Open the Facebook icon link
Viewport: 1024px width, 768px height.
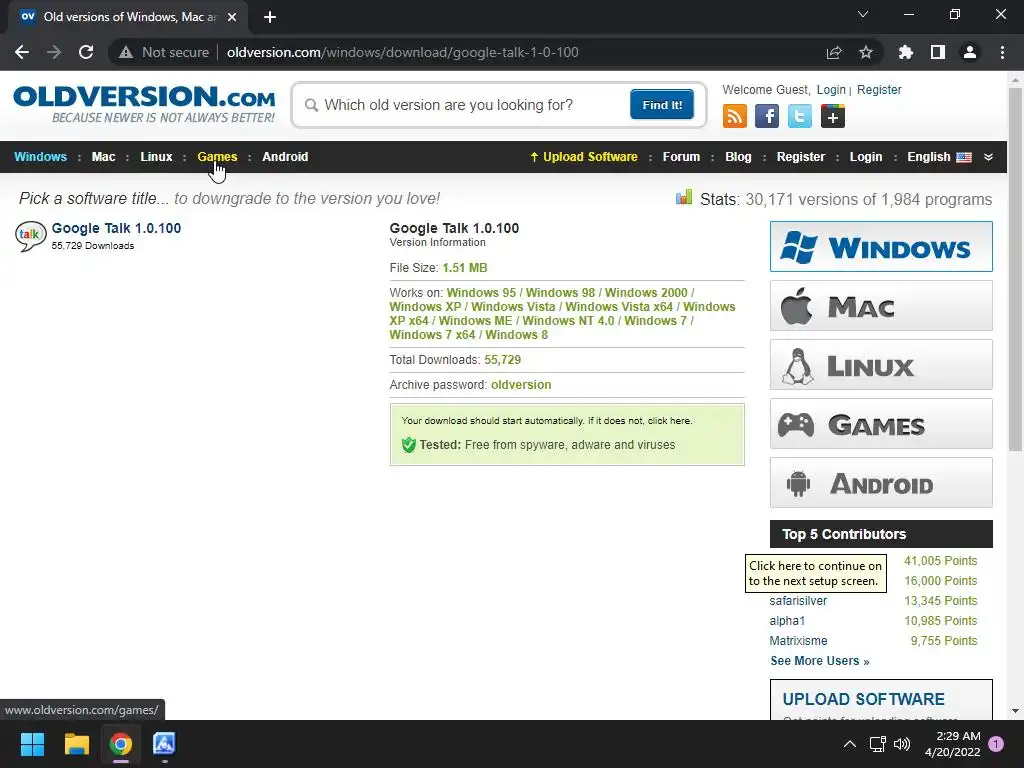pos(767,117)
